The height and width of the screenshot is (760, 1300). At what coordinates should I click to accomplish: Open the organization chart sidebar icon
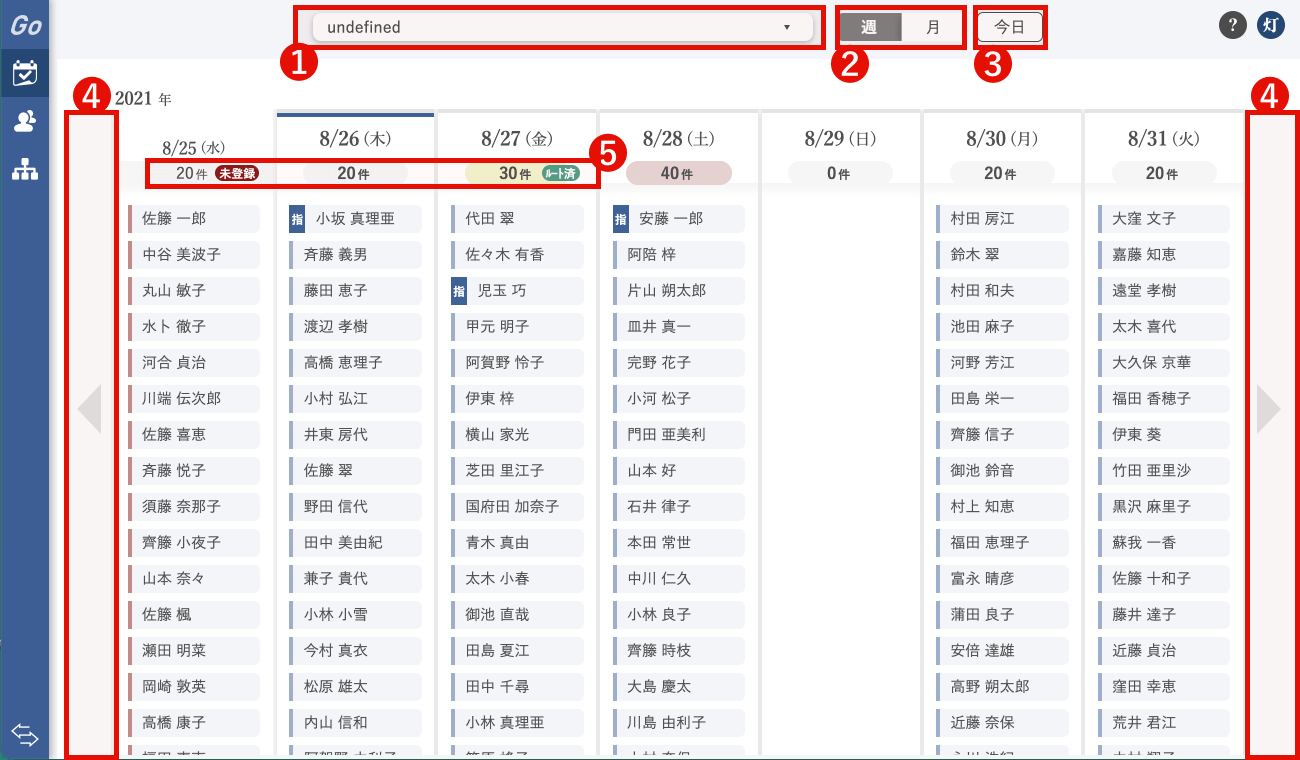25,169
